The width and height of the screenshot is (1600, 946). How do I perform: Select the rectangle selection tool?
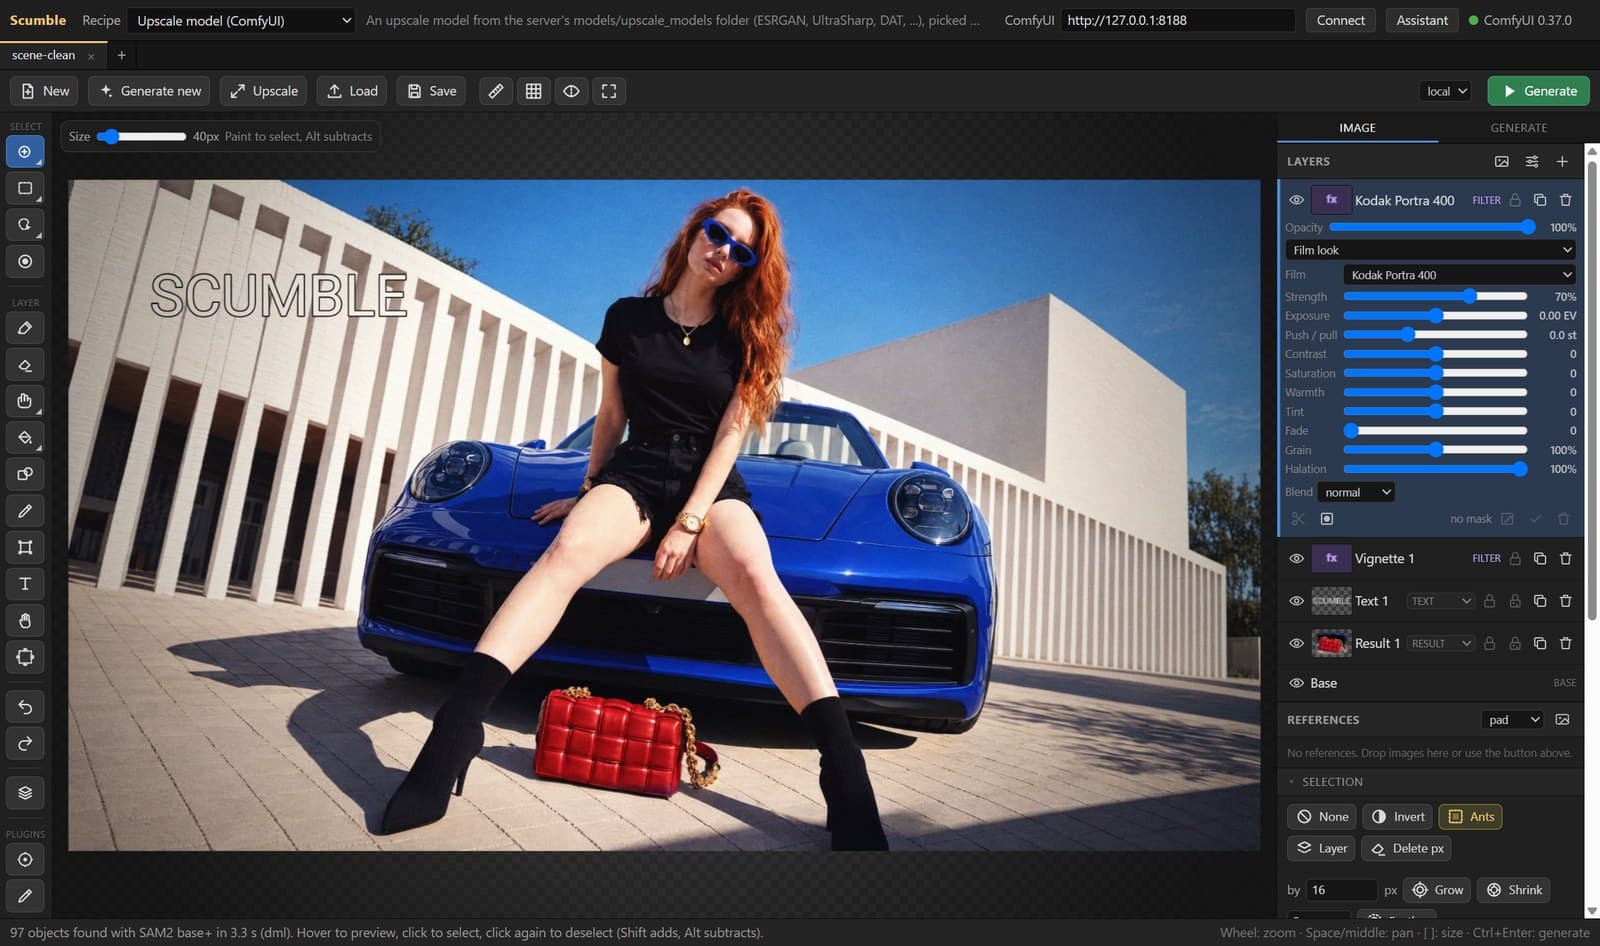click(25, 188)
